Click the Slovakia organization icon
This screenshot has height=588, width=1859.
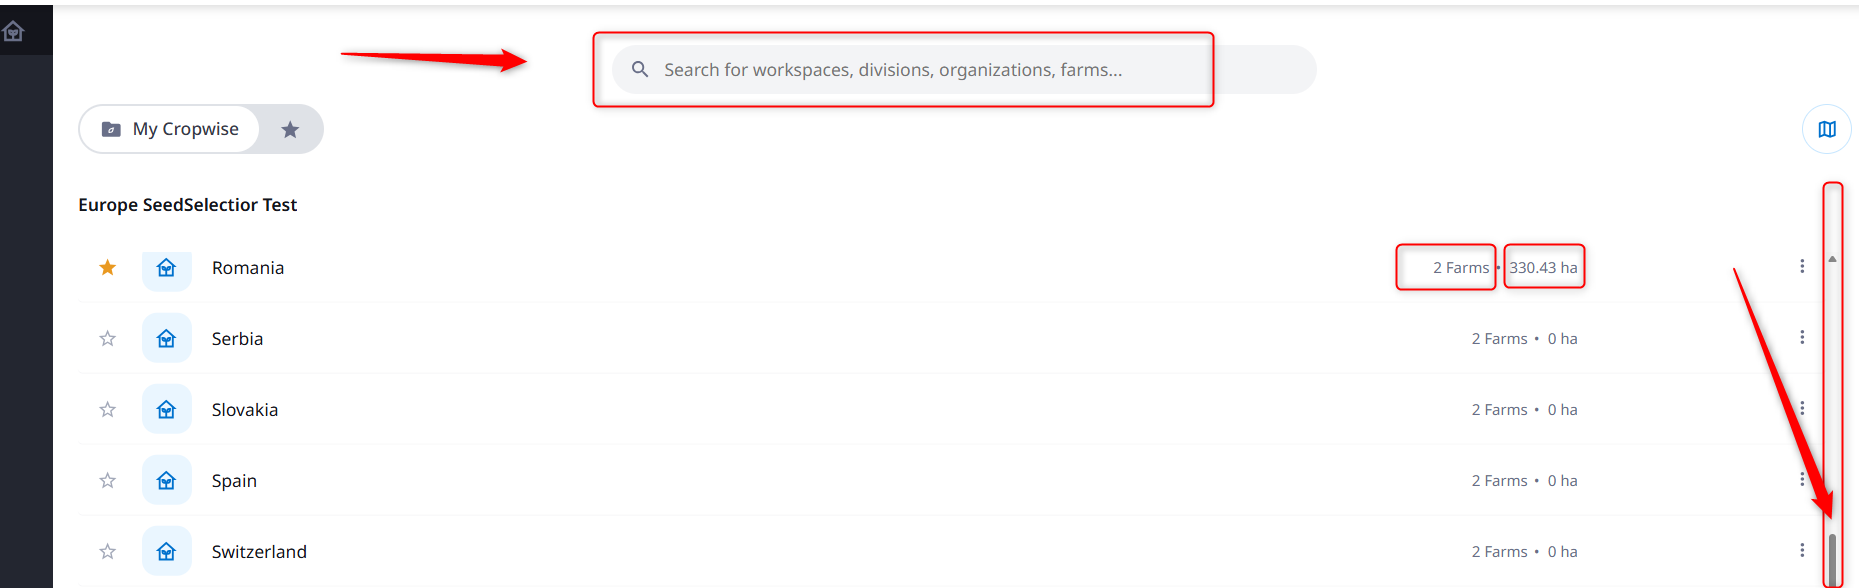click(167, 410)
